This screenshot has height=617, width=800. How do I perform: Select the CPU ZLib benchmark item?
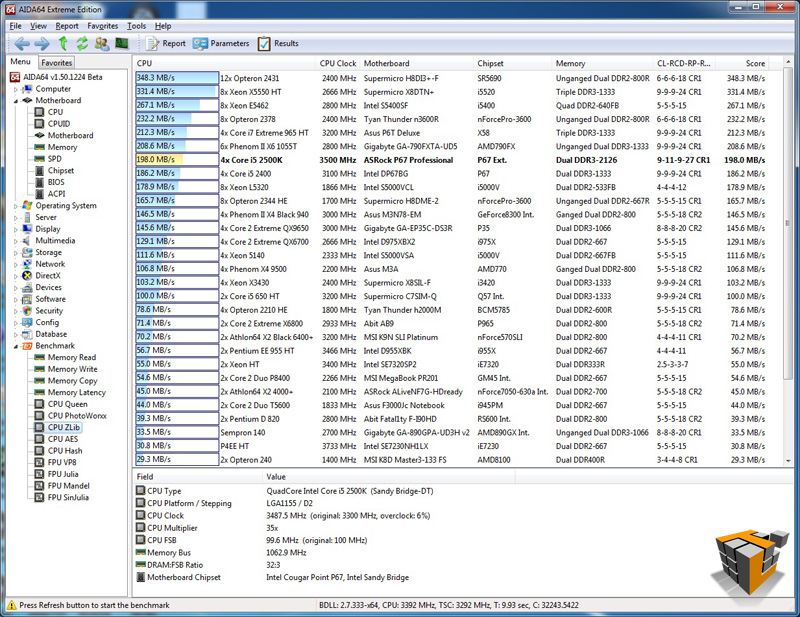tap(64, 428)
